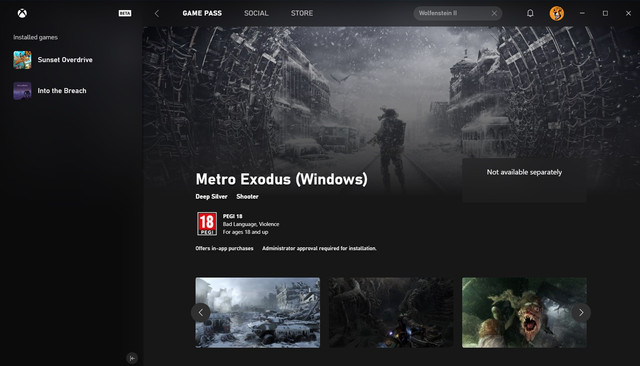Collapse the sidebar with bottom arrow
640x366 pixels.
click(x=132, y=358)
